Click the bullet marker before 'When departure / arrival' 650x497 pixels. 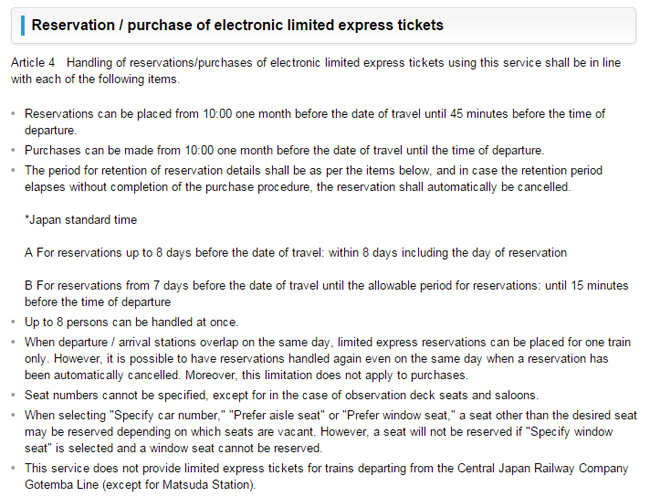(14, 342)
